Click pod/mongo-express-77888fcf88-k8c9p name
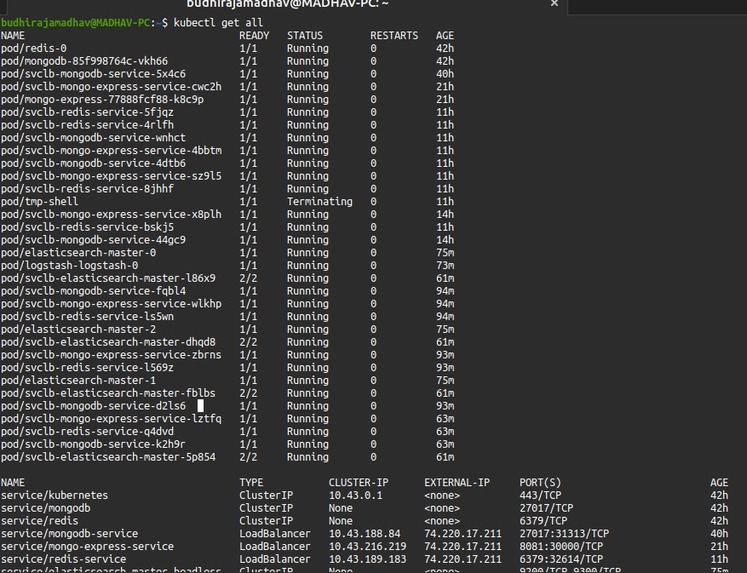 (x=102, y=100)
